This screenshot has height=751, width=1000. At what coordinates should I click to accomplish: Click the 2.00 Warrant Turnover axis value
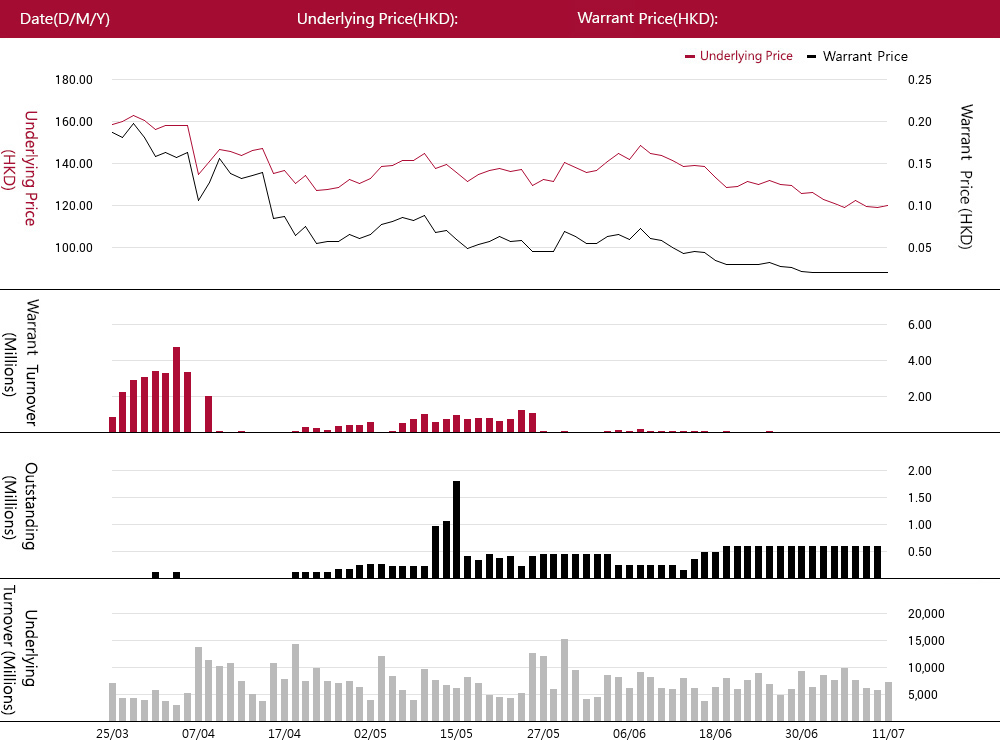coord(920,397)
